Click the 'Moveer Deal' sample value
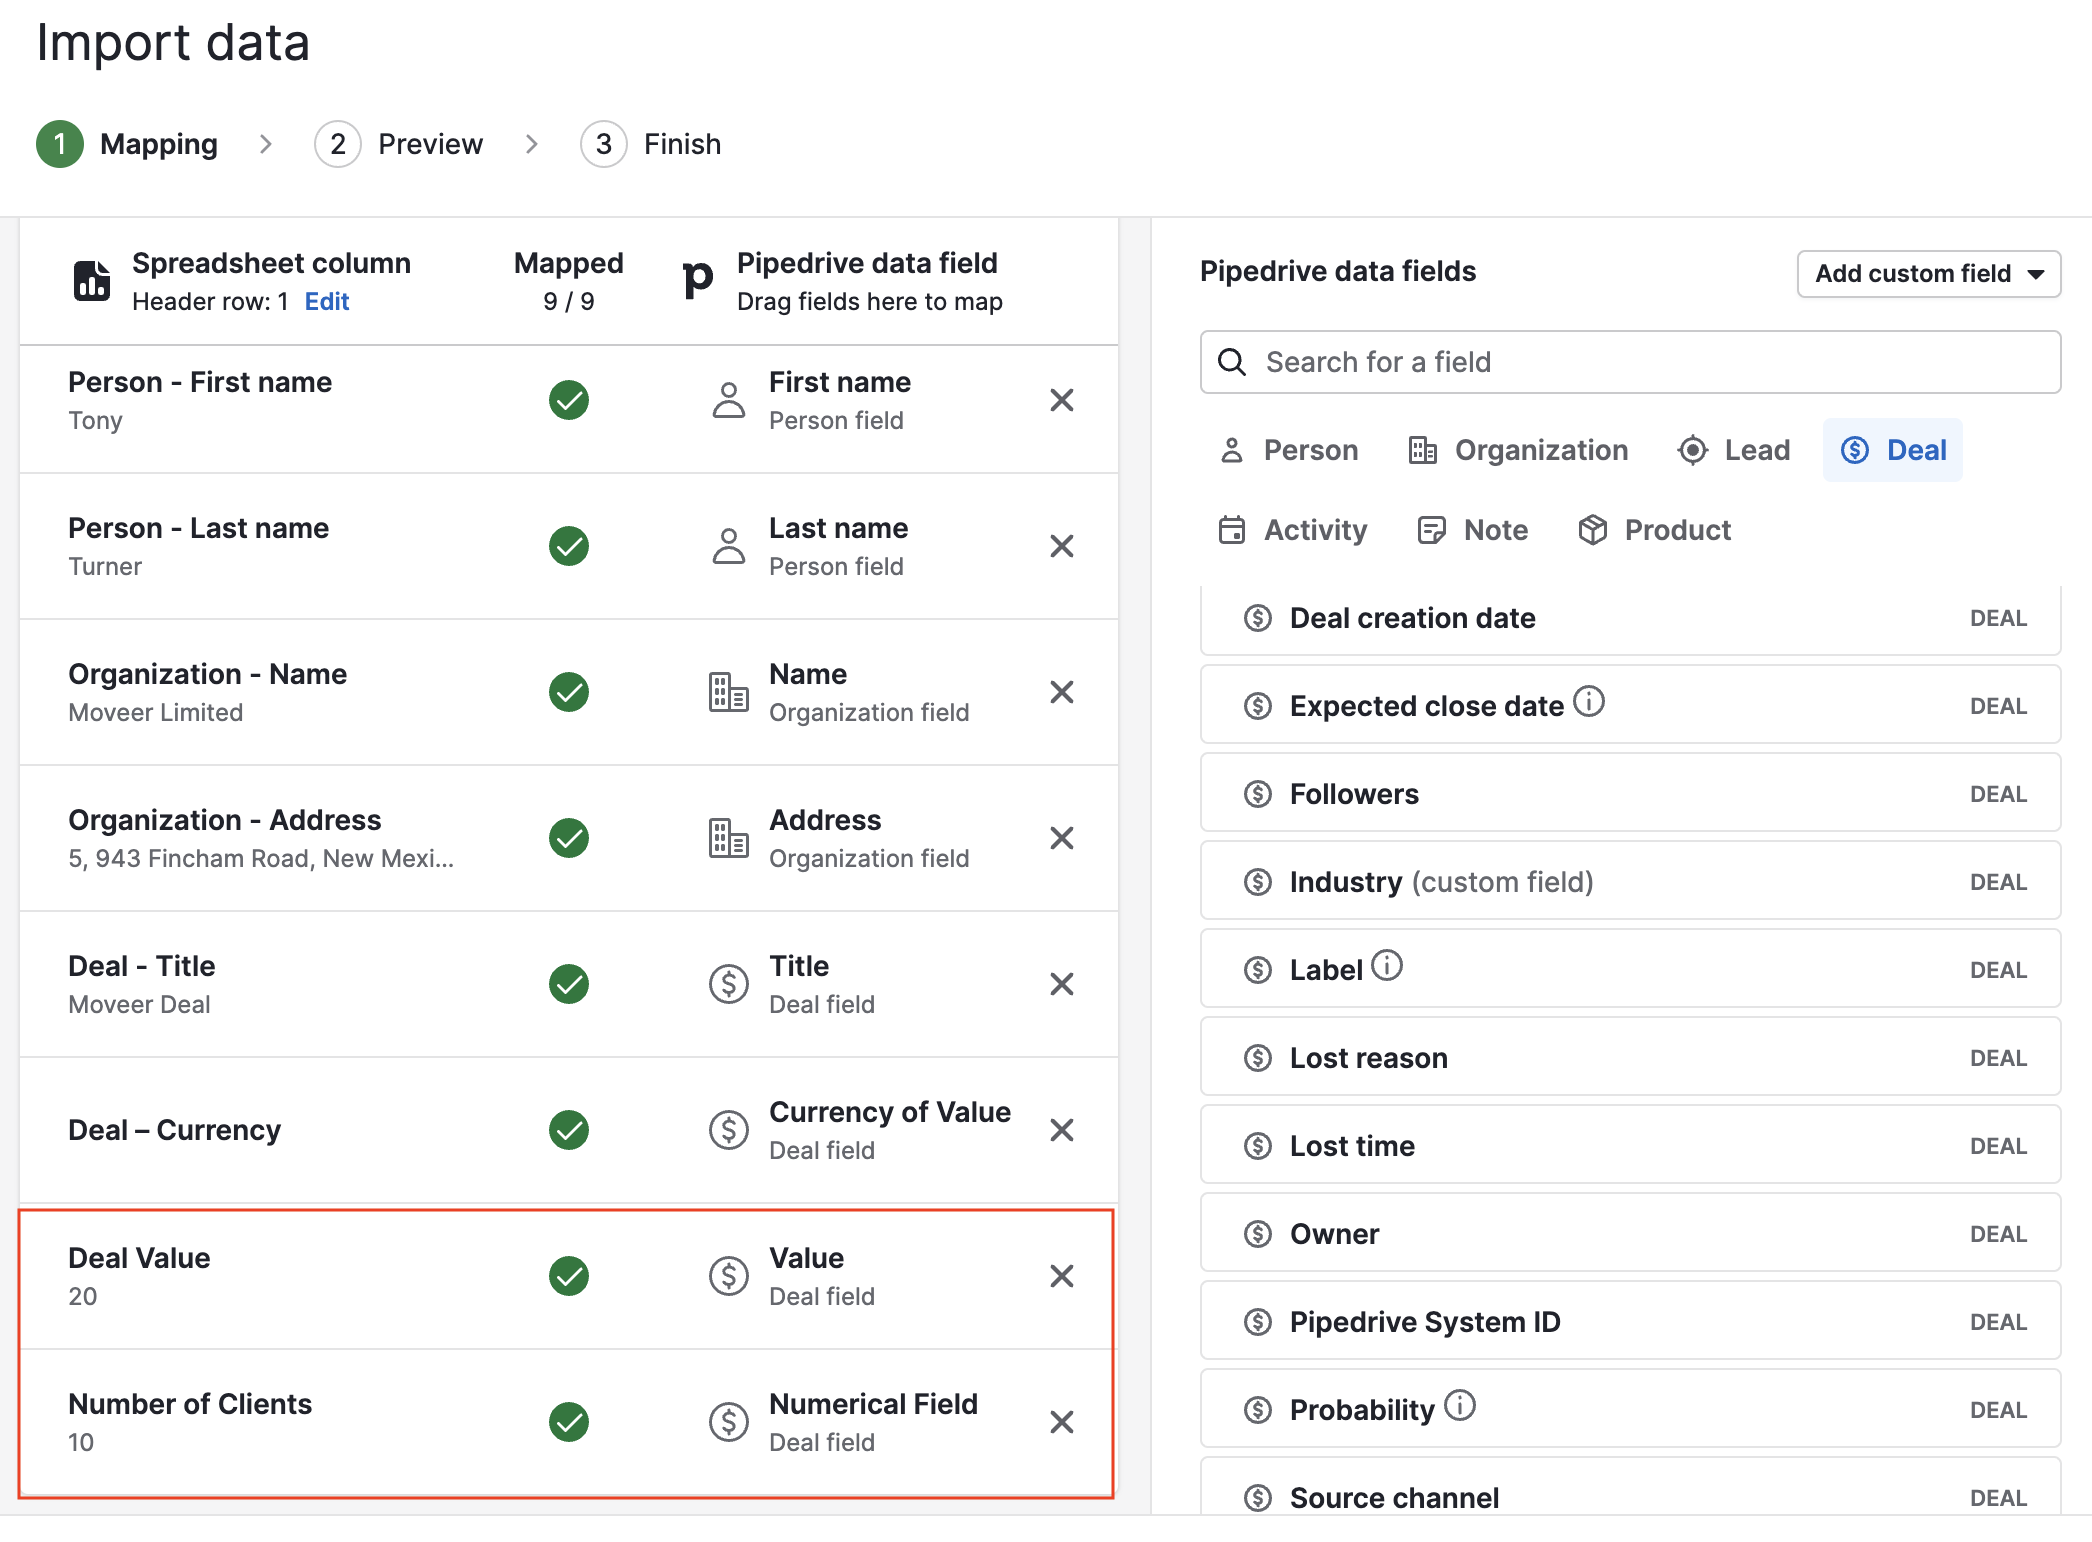 139,1004
